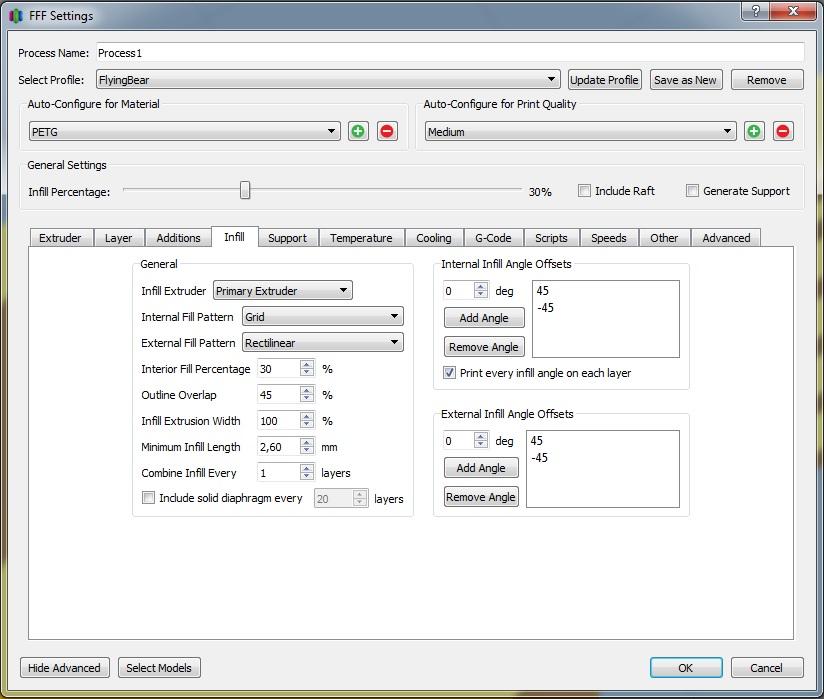
Task: Increase Interior Fill Percentage with up arrow
Action: click(x=307, y=364)
